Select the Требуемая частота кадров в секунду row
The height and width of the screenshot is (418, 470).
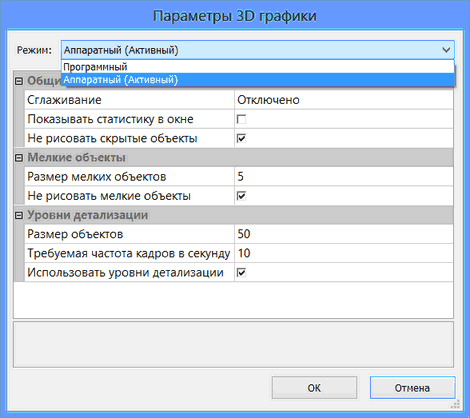[x=239, y=253]
